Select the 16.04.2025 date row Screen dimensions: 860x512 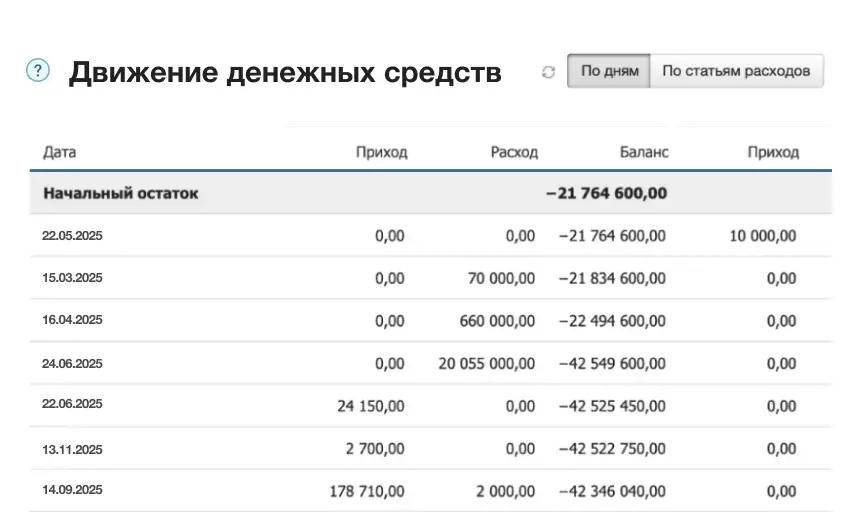click(x=431, y=320)
